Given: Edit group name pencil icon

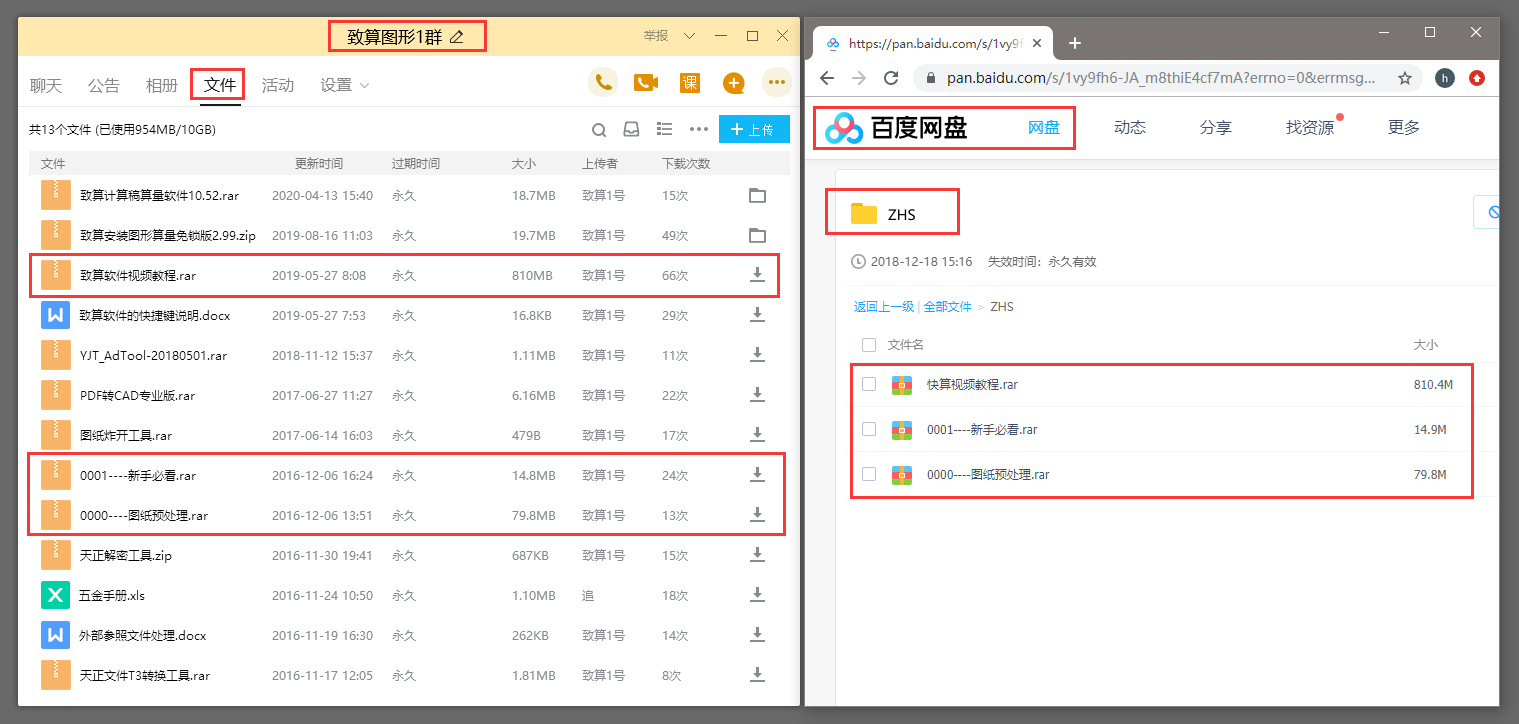Looking at the screenshot, I should [457, 37].
